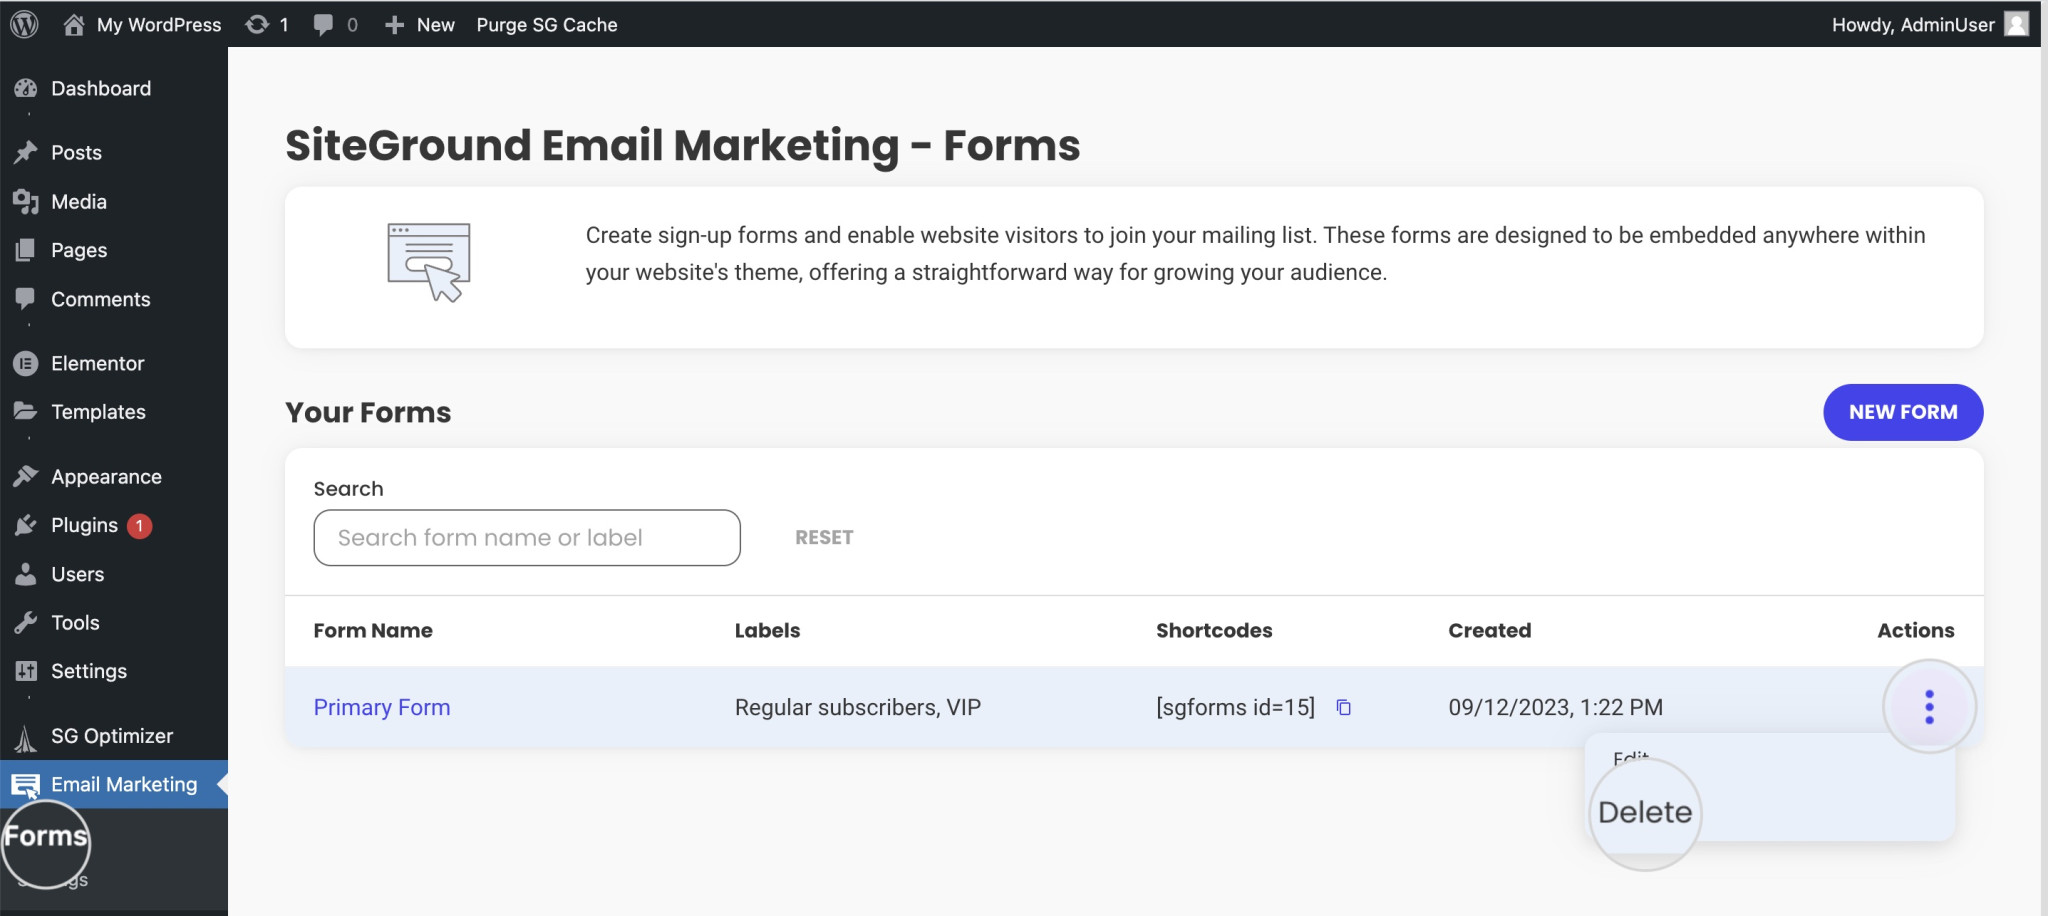The image size is (2048, 916).
Task: Open Settings in the sidebar
Action: click(x=89, y=671)
